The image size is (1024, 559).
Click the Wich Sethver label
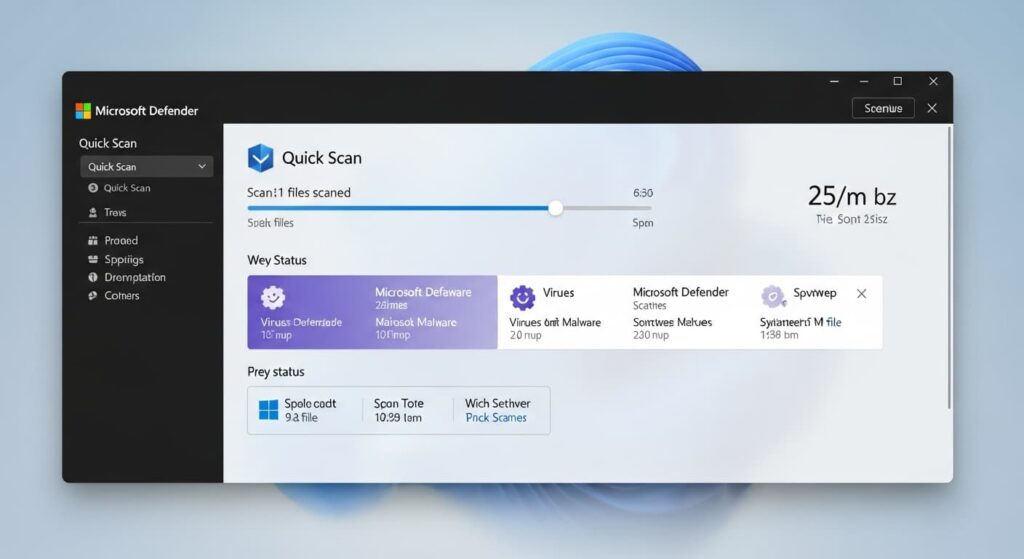pos(498,404)
